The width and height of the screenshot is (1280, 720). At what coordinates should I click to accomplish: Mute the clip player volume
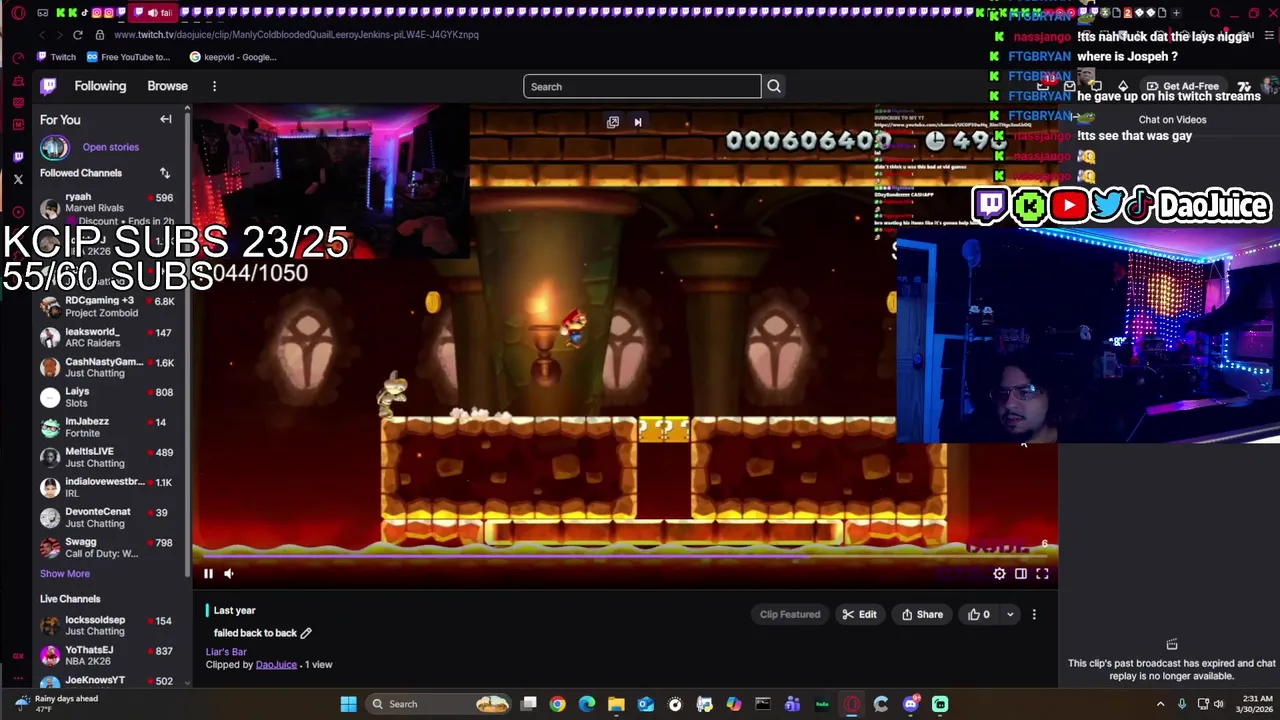coord(228,573)
